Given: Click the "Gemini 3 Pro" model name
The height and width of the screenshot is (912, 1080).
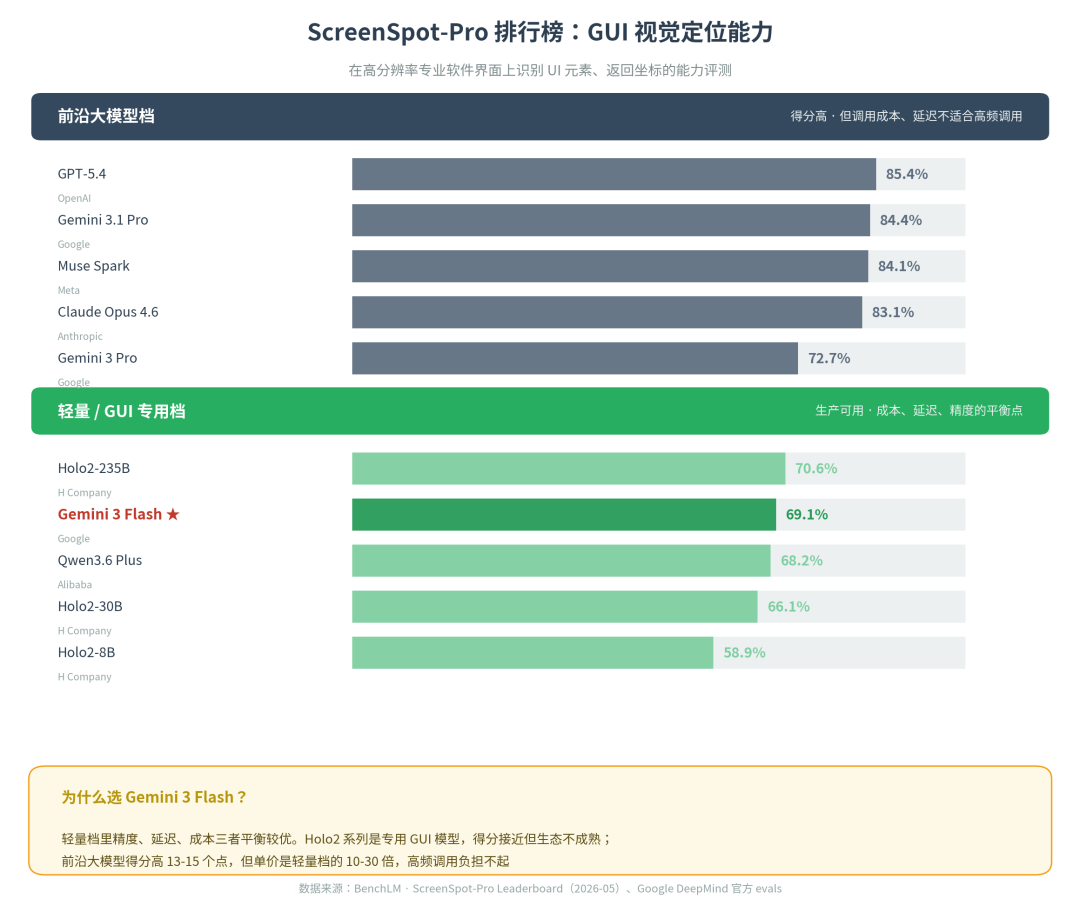Looking at the screenshot, I should click(x=98, y=358).
